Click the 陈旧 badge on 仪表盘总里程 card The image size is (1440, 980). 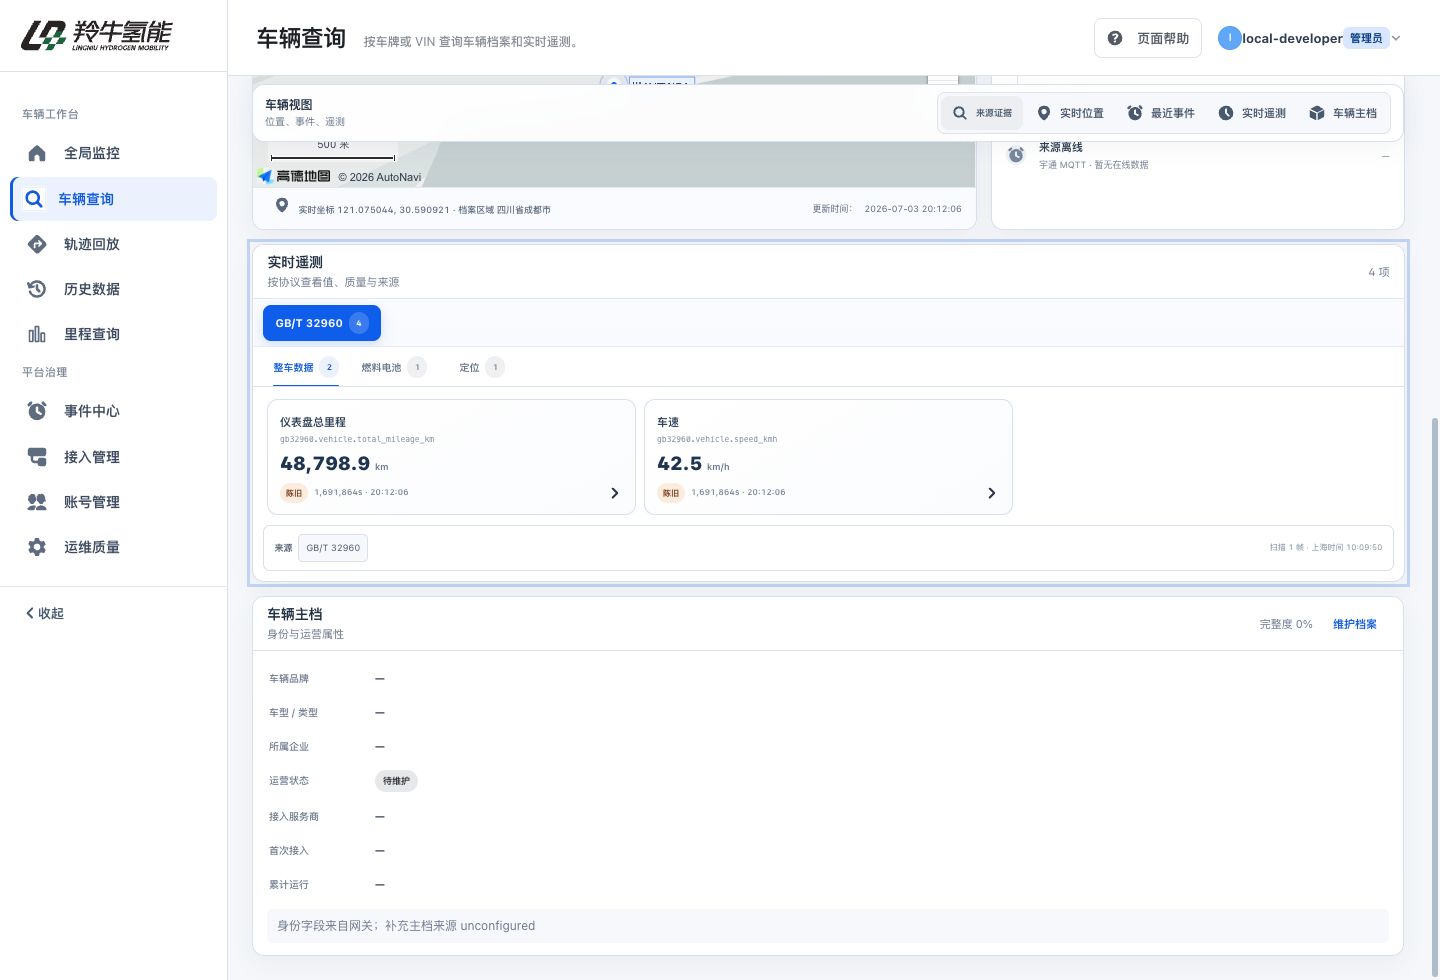pyautogui.click(x=294, y=493)
